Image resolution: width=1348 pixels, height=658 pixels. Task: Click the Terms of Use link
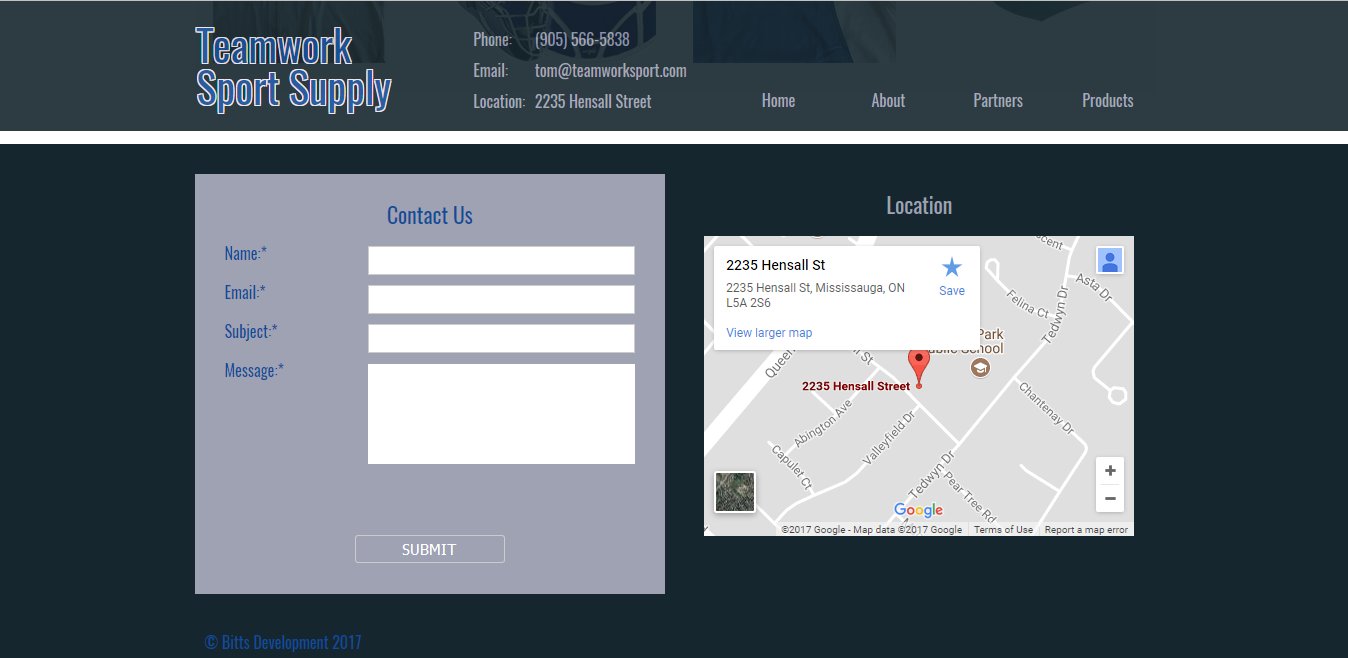[1003, 530]
